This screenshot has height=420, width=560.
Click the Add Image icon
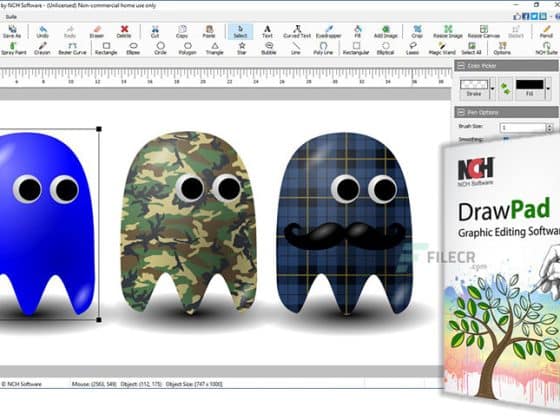386,31
